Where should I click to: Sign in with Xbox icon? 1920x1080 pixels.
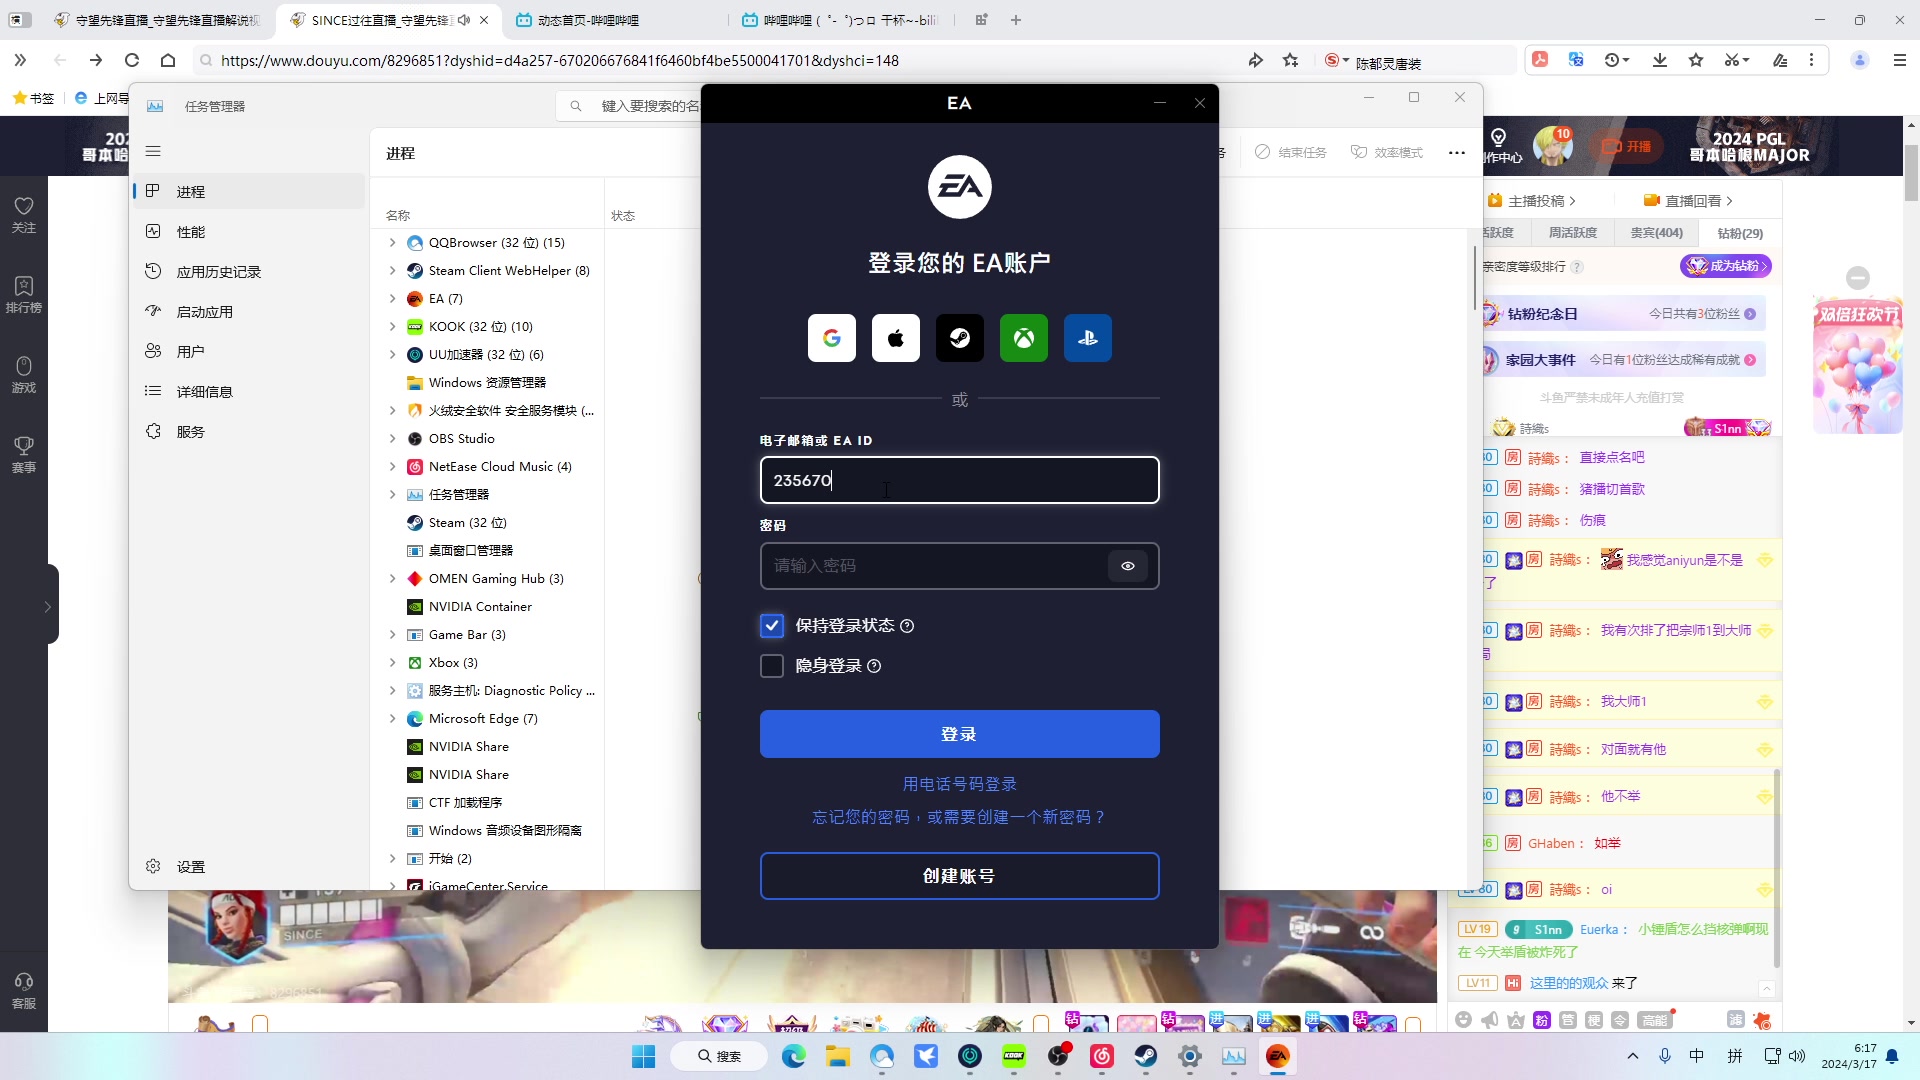1023,338
